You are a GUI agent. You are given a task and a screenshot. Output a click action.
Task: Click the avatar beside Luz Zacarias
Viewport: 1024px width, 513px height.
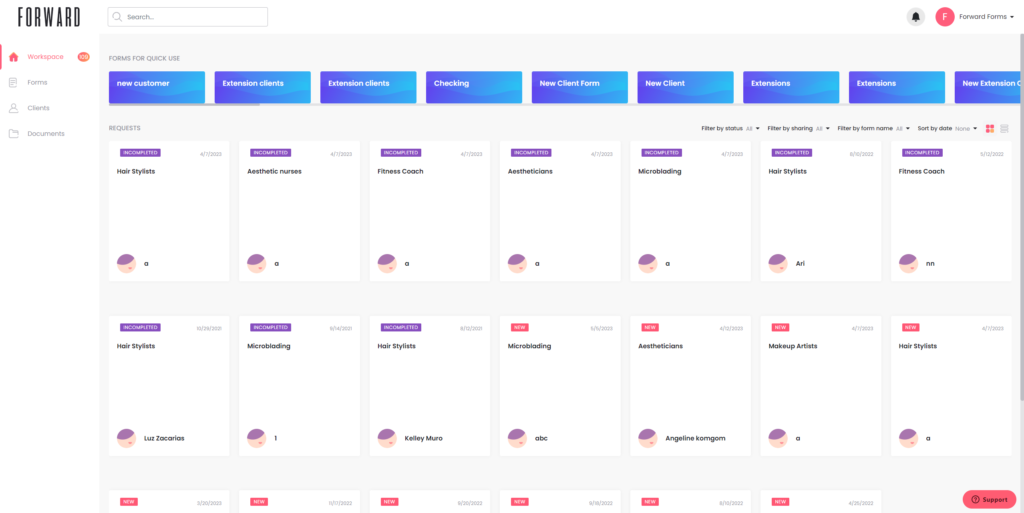126,438
